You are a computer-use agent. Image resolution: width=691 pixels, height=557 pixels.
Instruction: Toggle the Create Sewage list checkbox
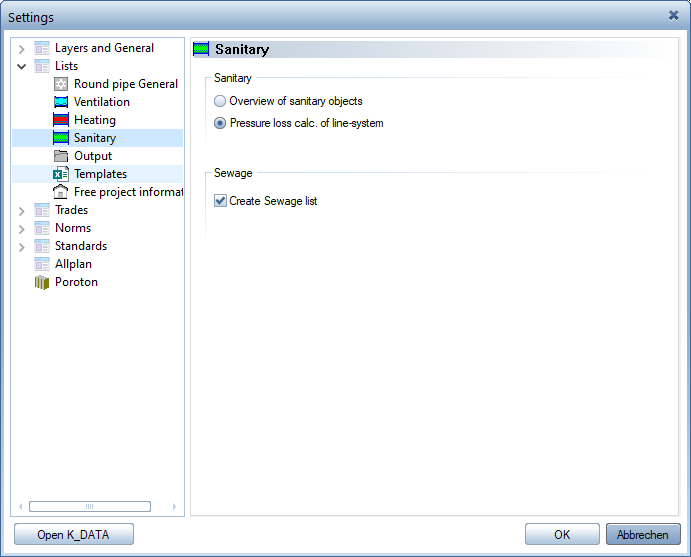click(220, 201)
